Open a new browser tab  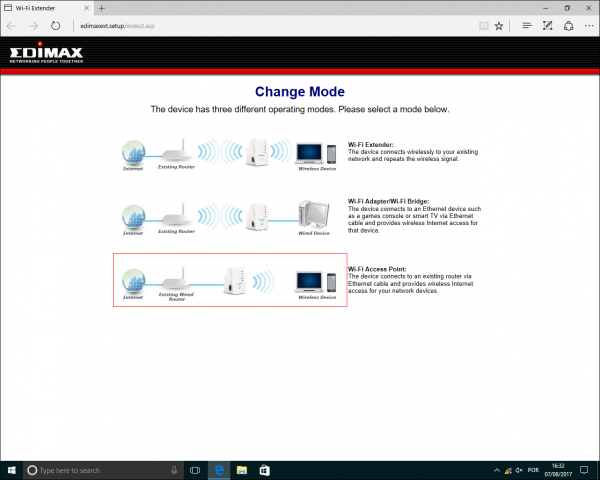tap(101, 8)
